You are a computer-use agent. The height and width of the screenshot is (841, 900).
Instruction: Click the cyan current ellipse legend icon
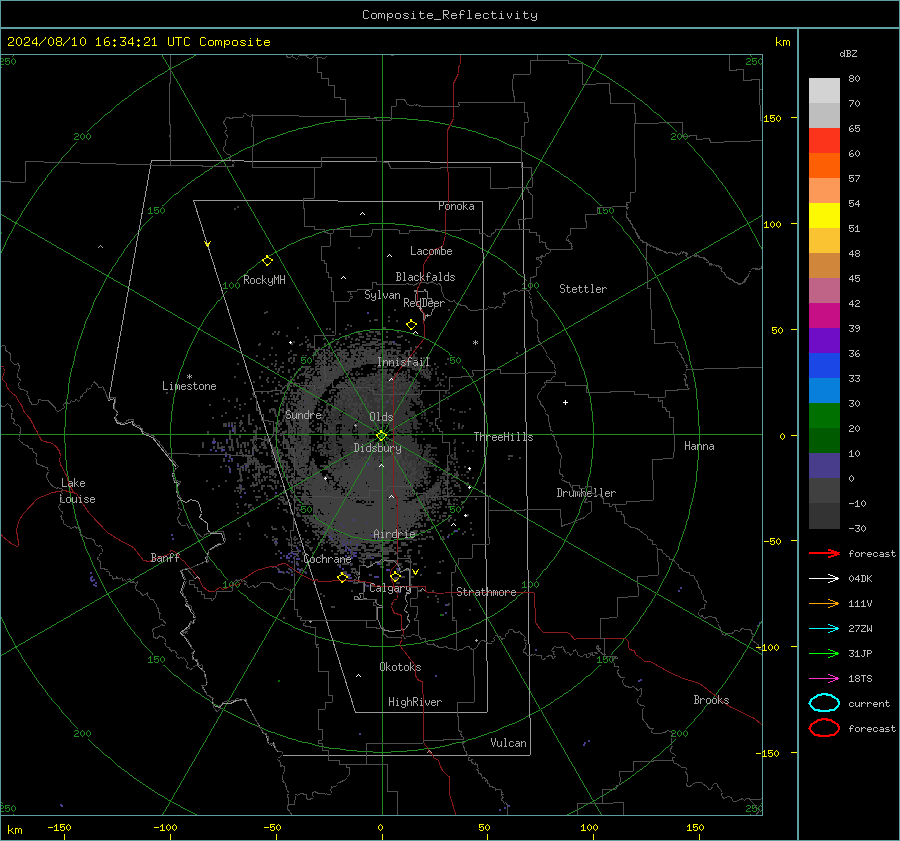[824, 703]
